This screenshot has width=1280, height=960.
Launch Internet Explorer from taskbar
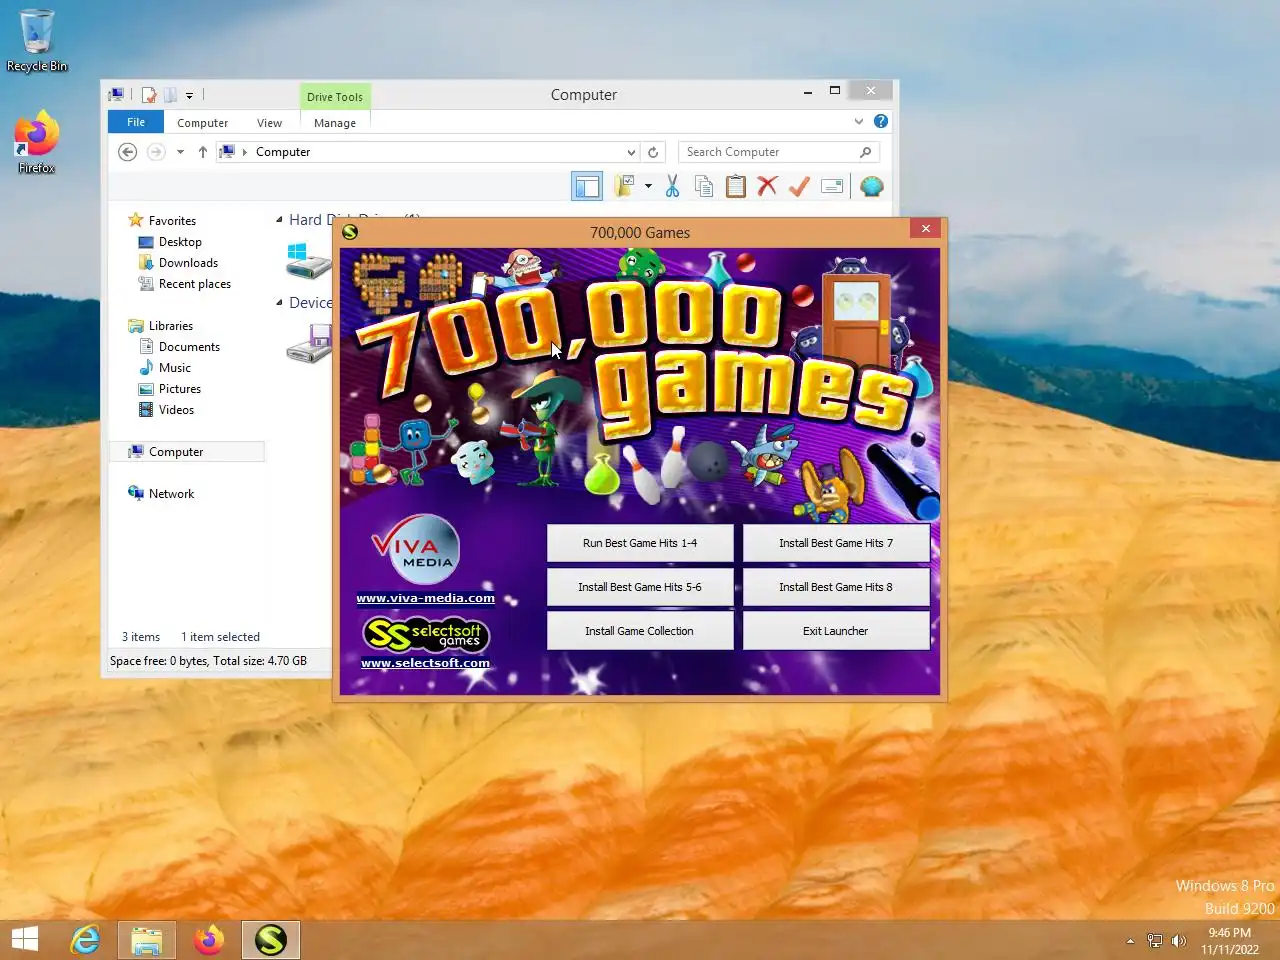[x=85, y=940]
